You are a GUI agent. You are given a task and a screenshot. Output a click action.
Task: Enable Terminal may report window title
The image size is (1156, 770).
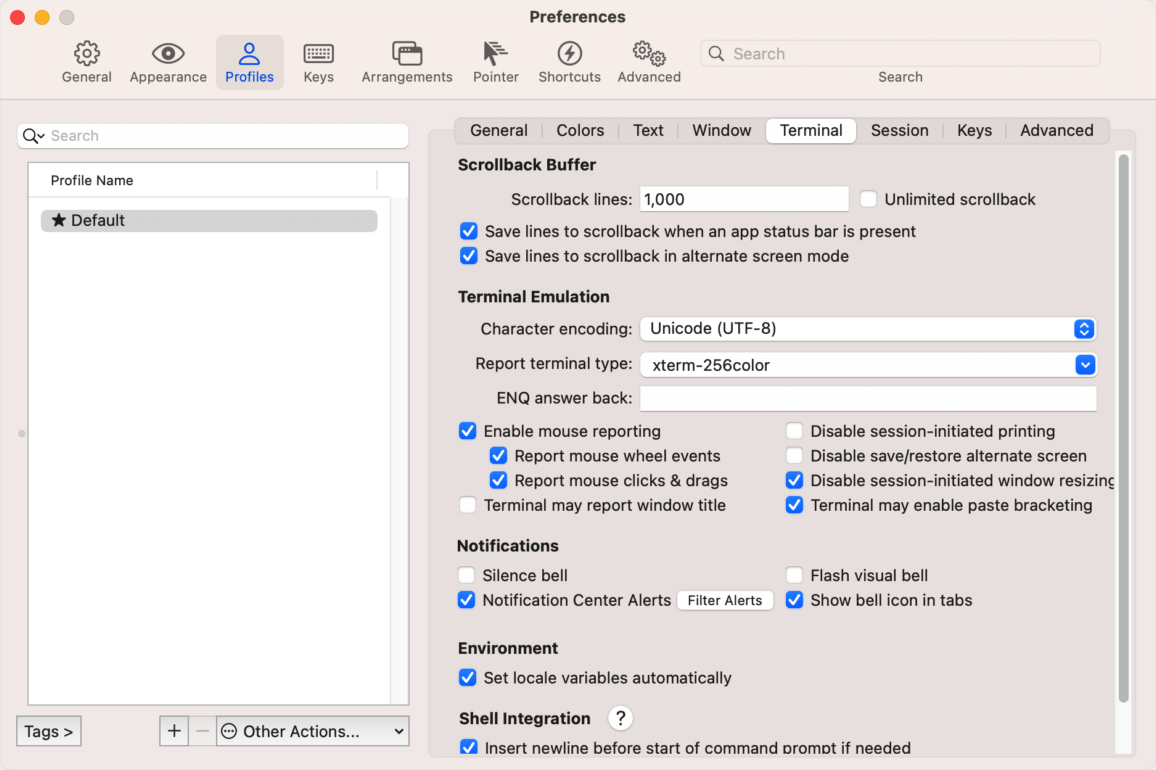[467, 505]
